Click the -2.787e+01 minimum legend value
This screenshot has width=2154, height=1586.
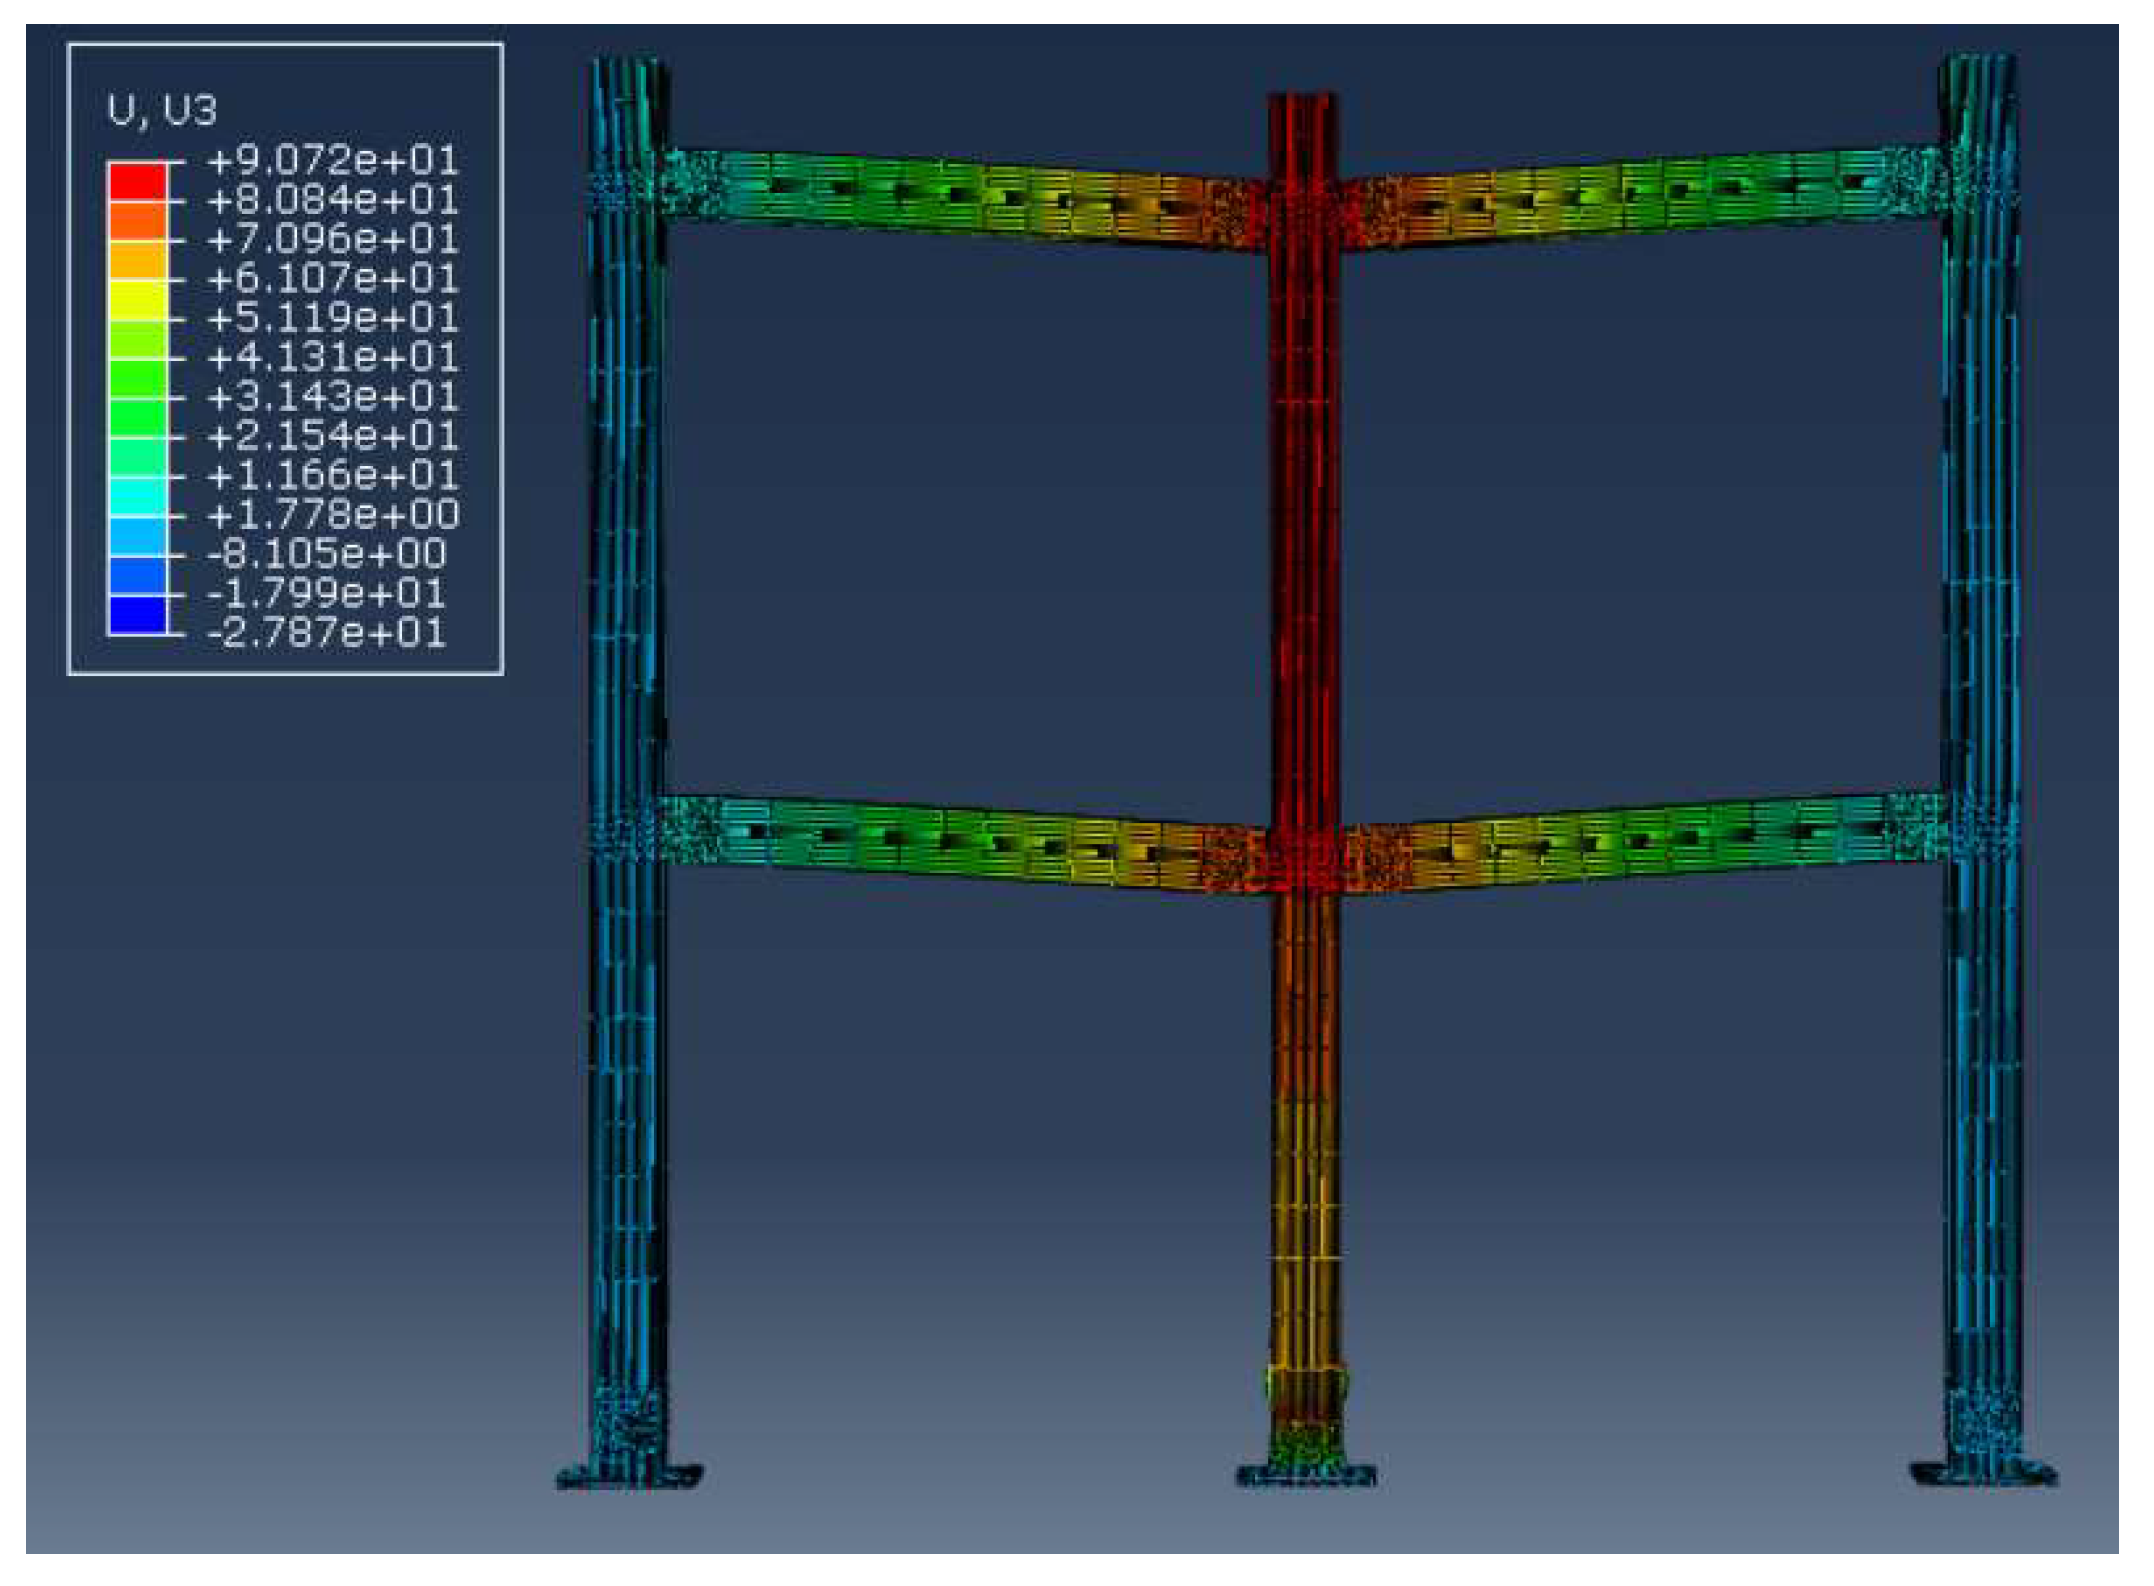tap(326, 633)
